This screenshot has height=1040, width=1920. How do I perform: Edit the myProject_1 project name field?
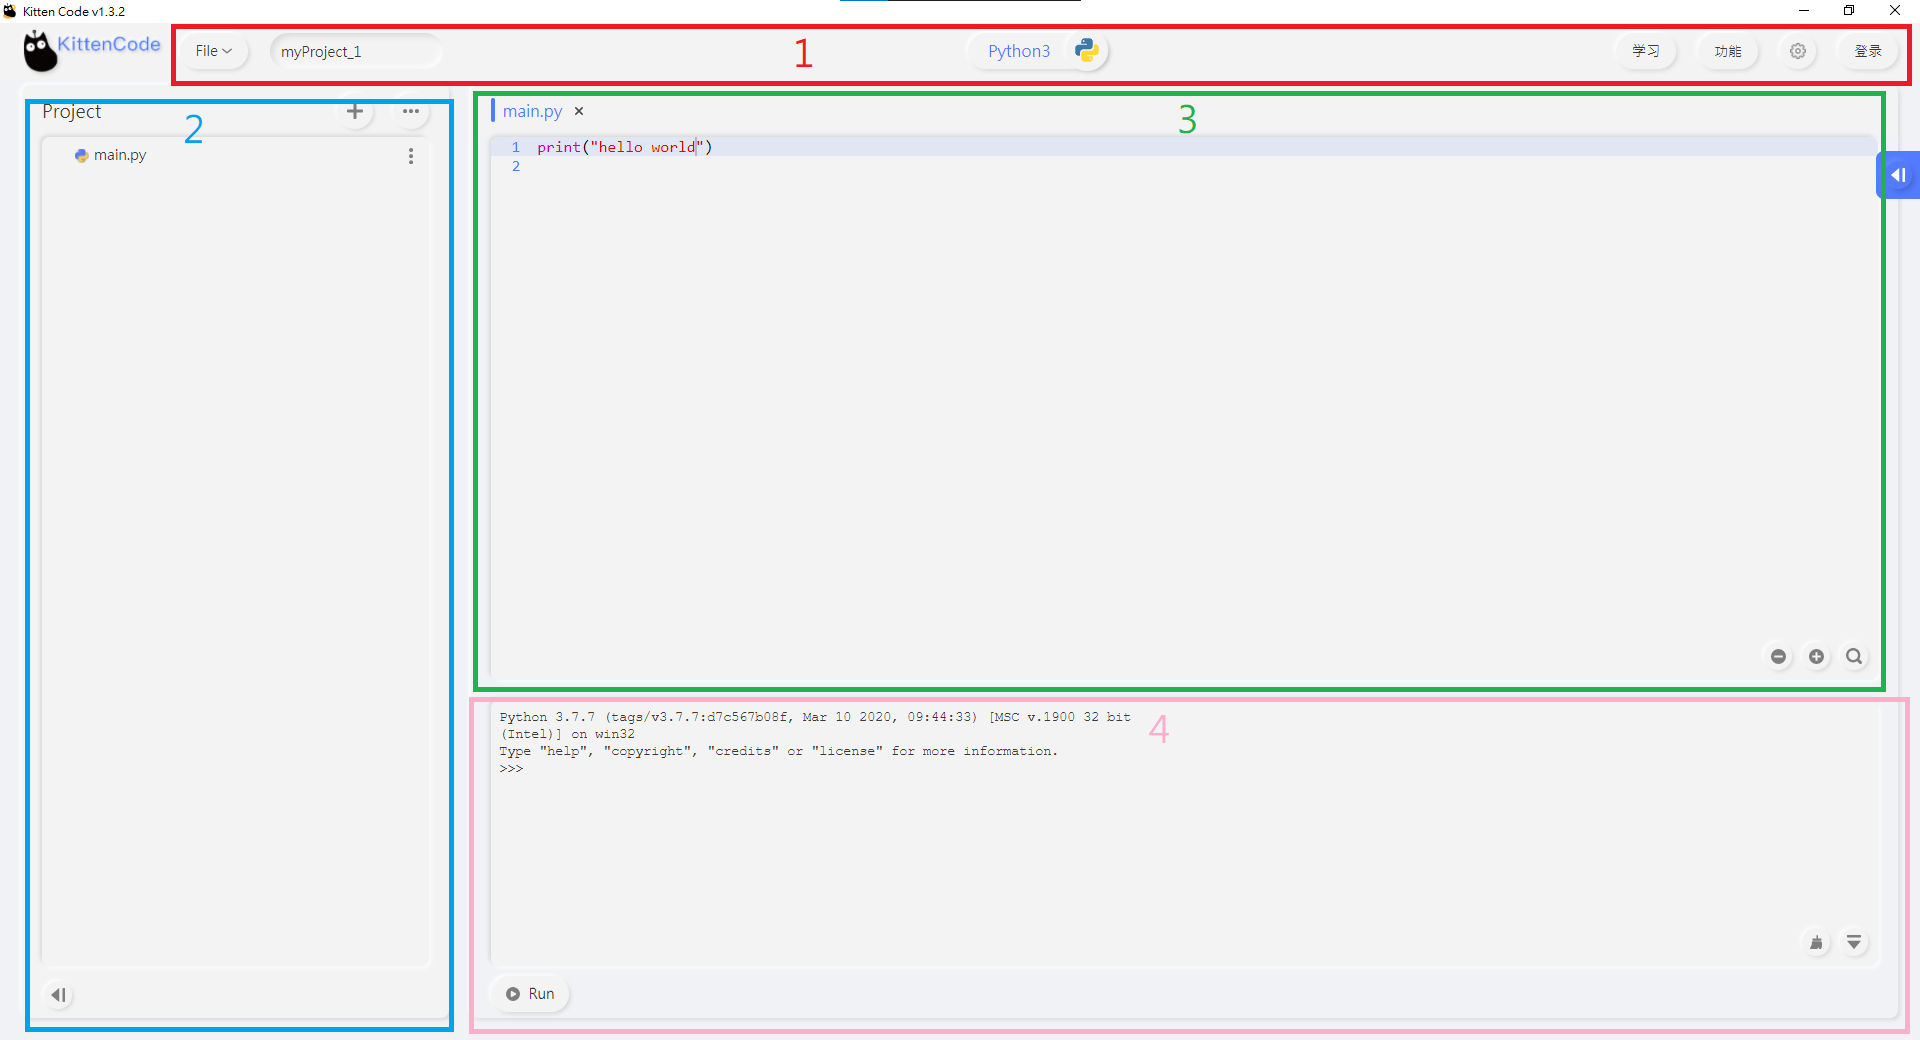click(x=355, y=51)
